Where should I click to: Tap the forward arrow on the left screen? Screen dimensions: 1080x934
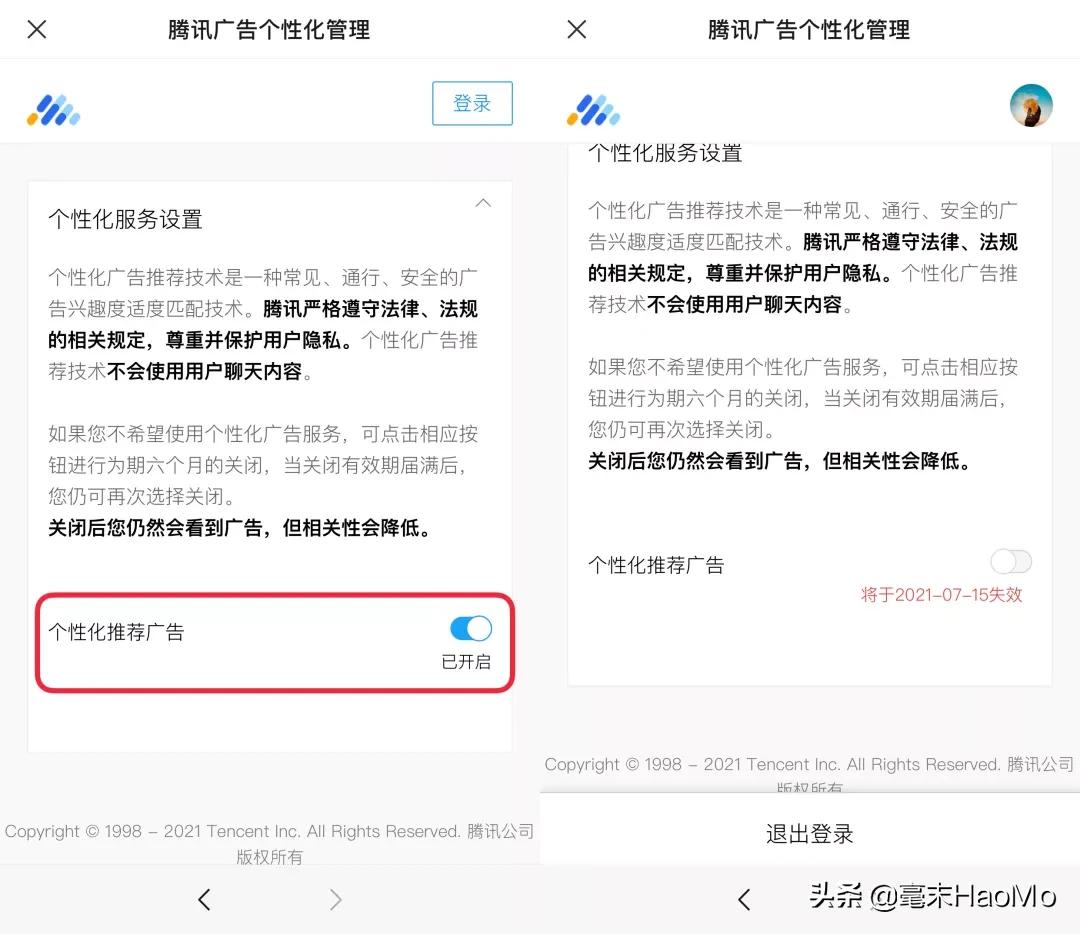point(336,899)
